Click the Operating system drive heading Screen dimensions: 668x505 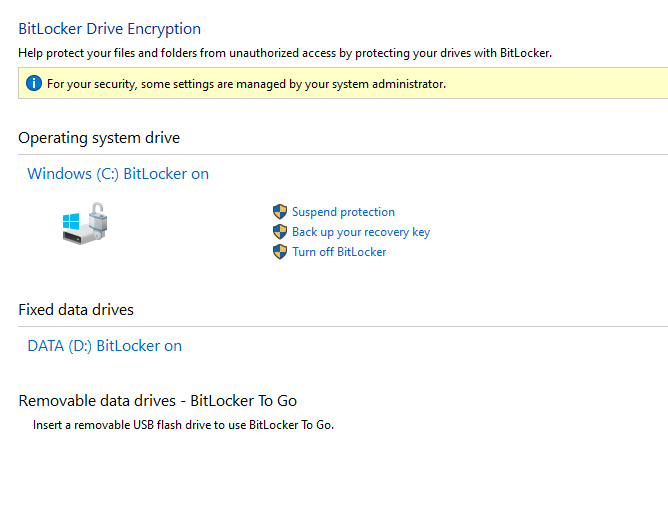(x=99, y=138)
